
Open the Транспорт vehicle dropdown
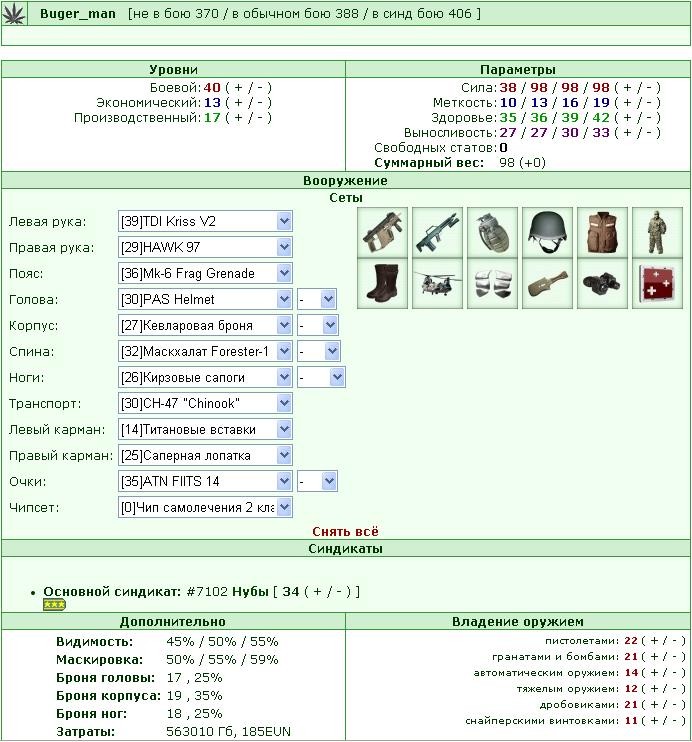205,403
